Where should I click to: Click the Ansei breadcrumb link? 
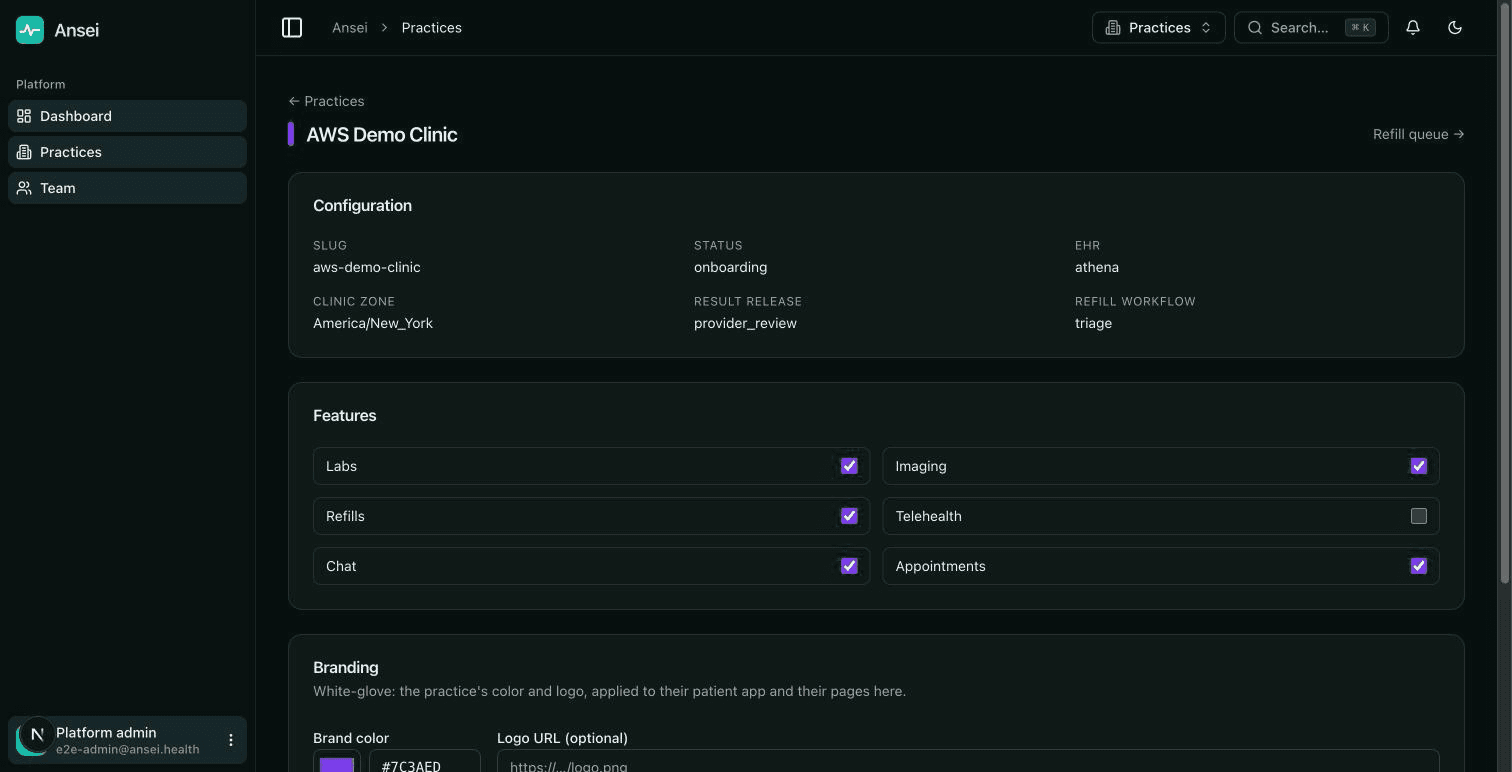(350, 28)
